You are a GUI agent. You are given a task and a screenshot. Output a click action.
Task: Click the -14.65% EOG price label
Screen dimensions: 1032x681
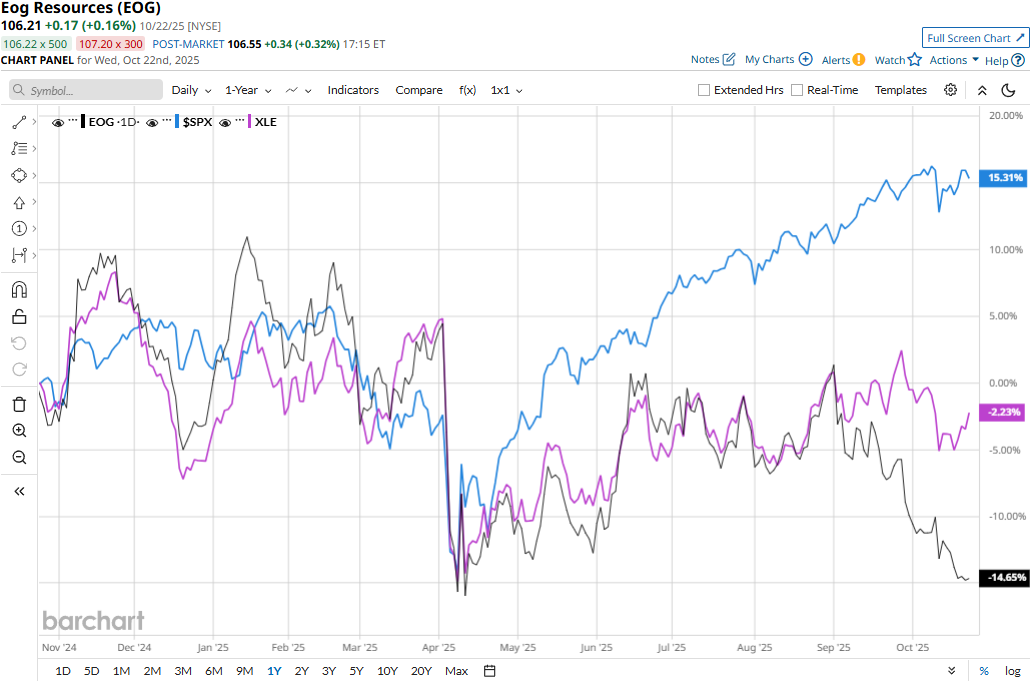tap(1004, 578)
